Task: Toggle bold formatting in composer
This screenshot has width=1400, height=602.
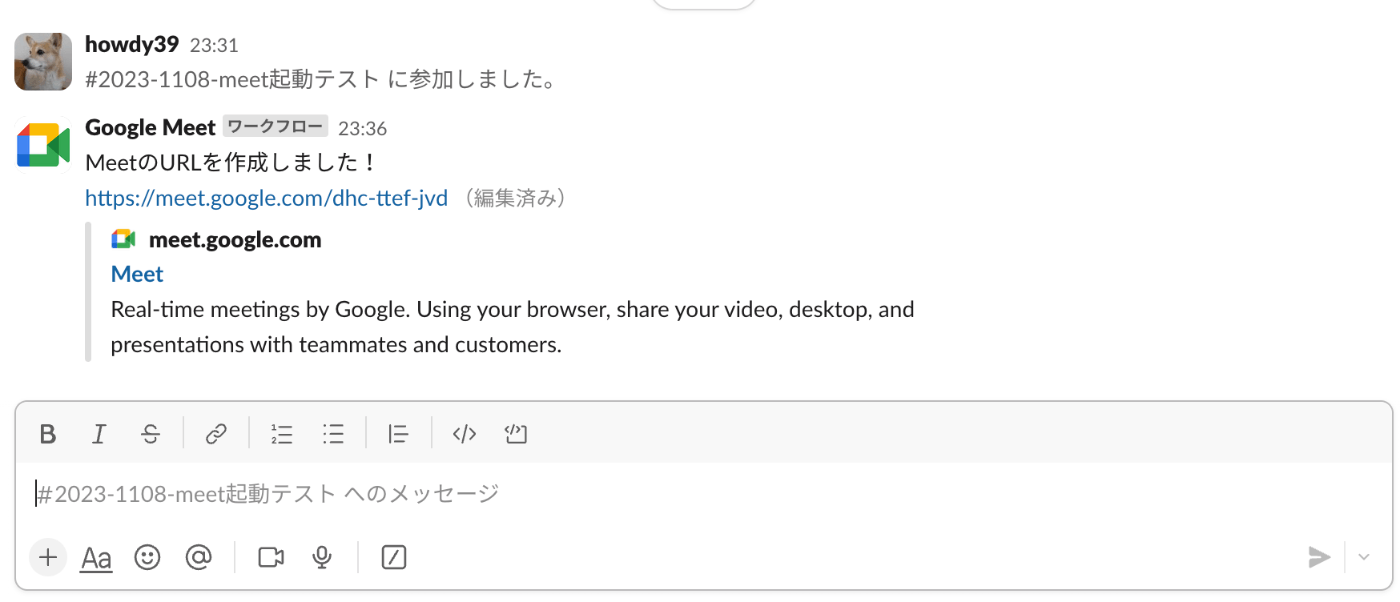Action: tap(47, 433)
